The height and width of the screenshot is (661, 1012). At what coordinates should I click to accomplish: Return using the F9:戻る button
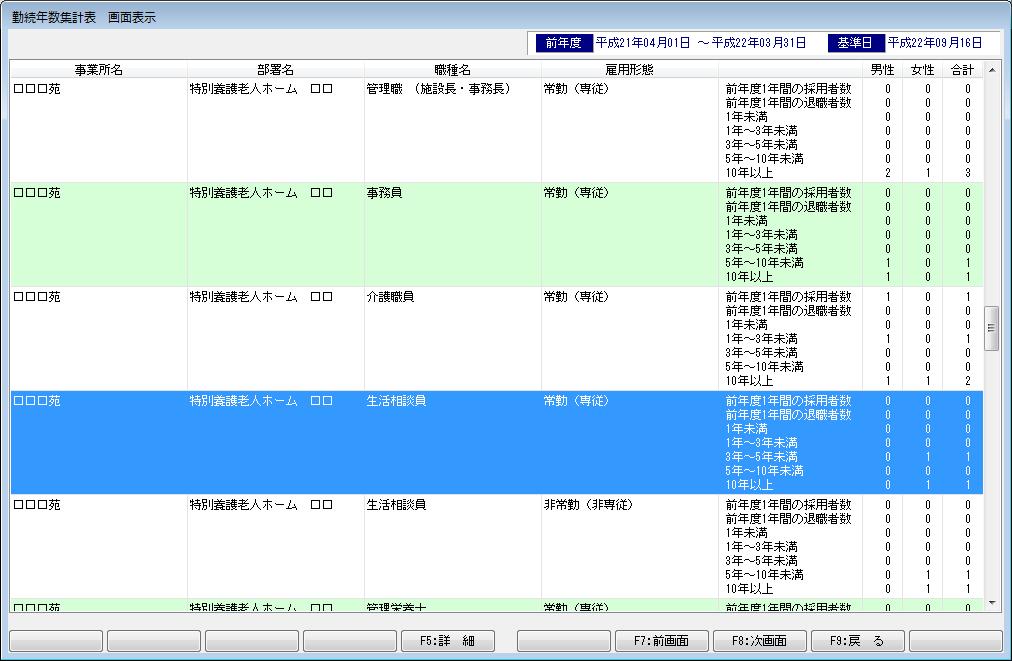coord(857,641)
